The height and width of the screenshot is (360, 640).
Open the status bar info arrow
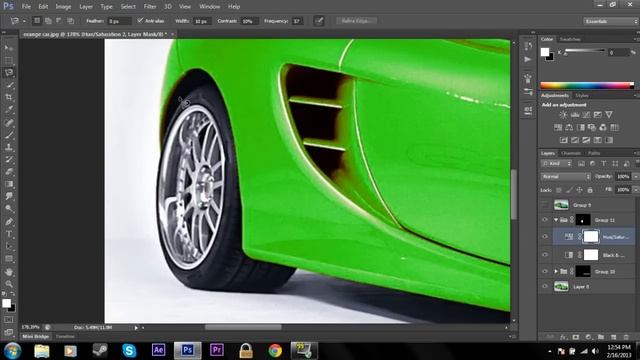tap(136, 327)
